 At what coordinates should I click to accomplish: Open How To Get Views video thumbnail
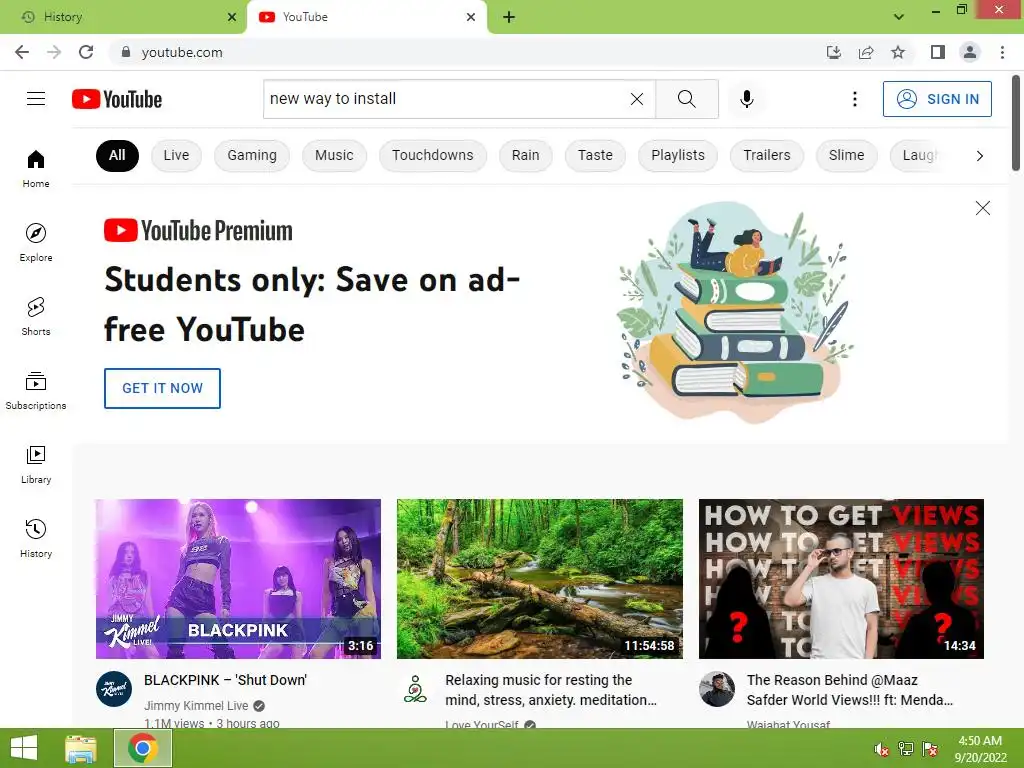pyautogui.click(x=841, y=579)
